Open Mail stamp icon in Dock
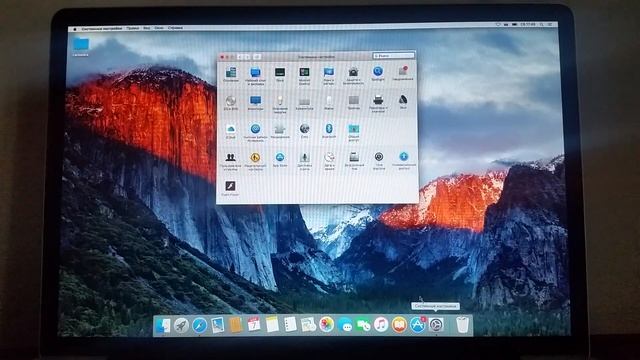640x360 pixels. tap(218, 325)
